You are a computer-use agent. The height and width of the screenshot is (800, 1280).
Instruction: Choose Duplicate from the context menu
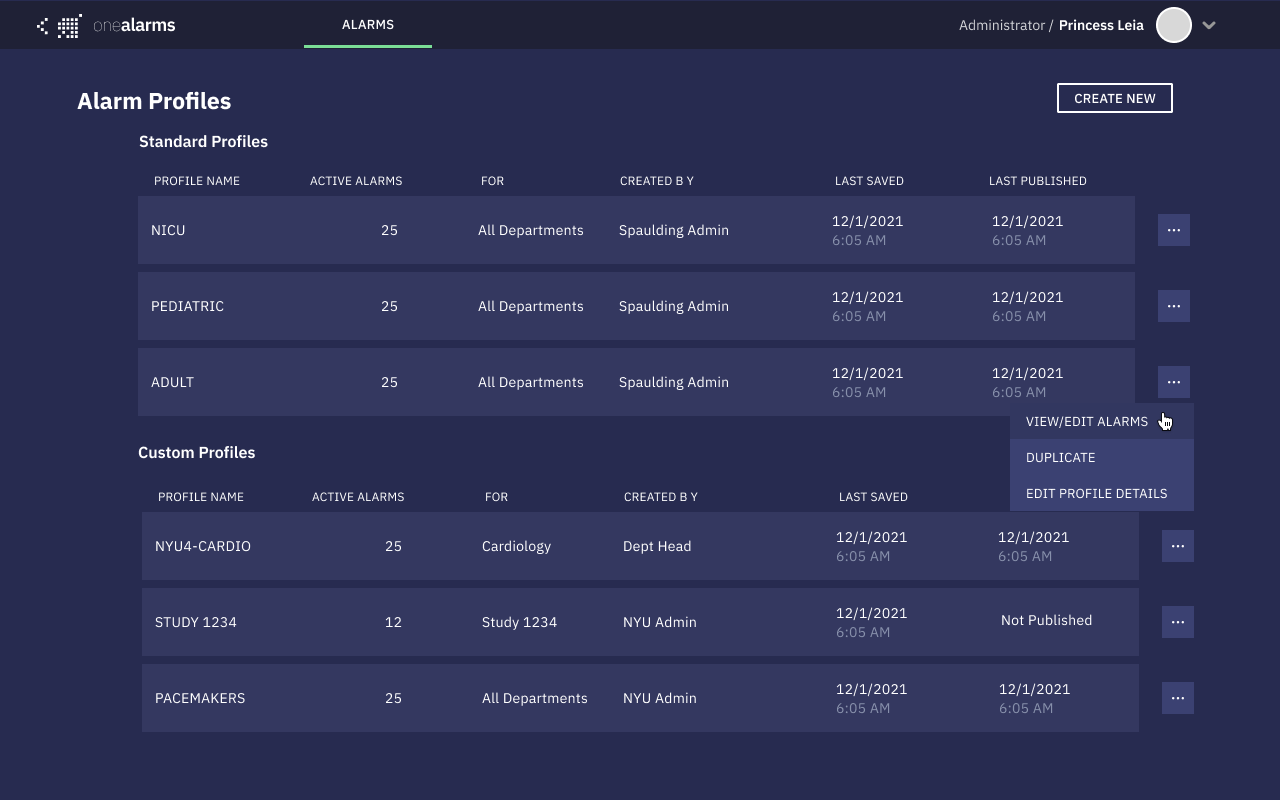pos(1060,458)
